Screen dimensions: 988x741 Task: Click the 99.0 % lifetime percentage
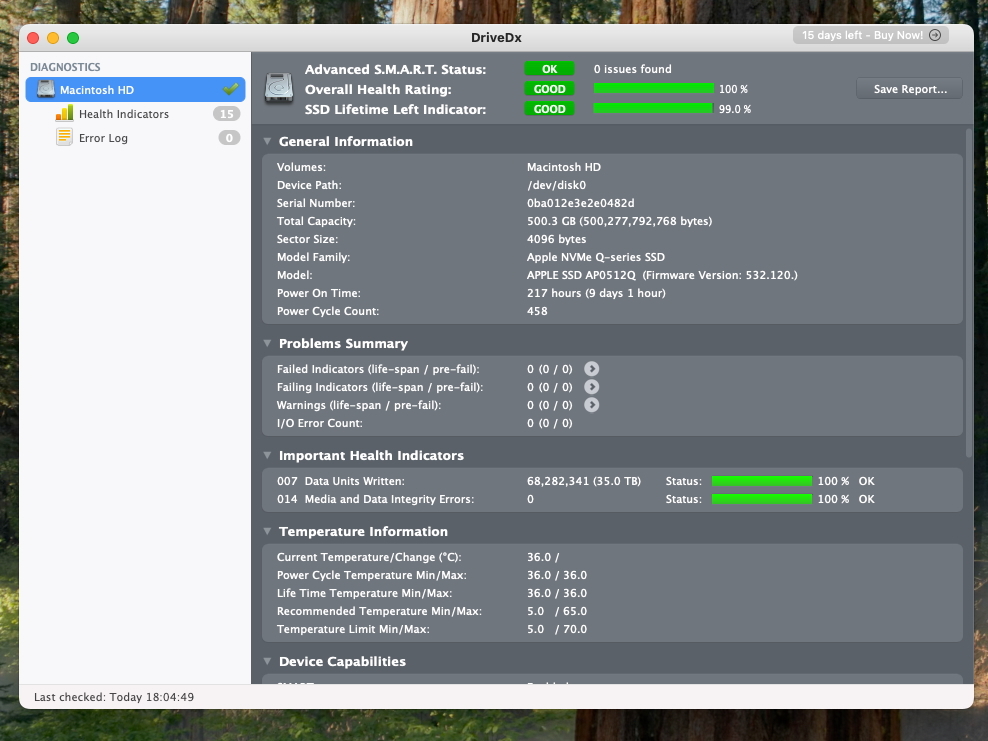[735, 109]
